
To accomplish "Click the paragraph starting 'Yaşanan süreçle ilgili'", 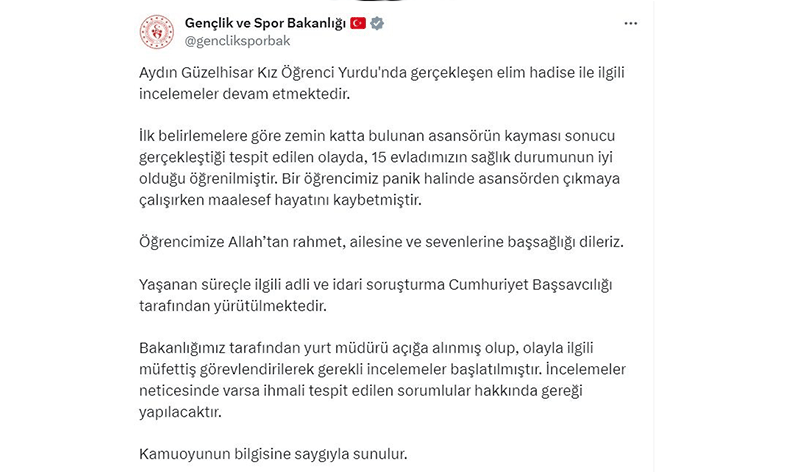I will (375, 295).
